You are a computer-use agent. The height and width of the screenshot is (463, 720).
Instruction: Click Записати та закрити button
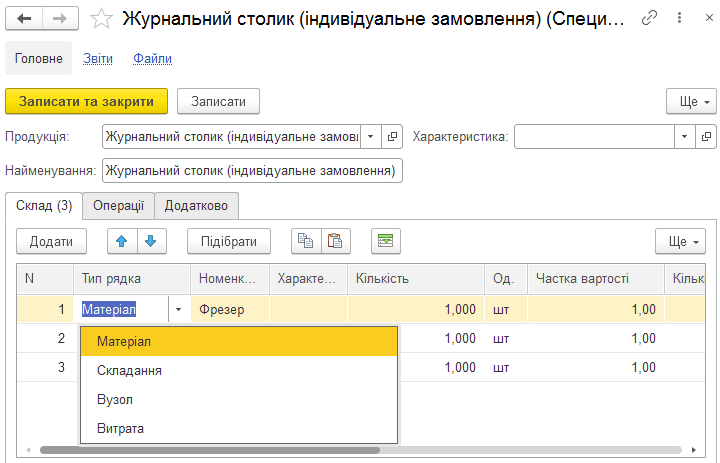86,102
